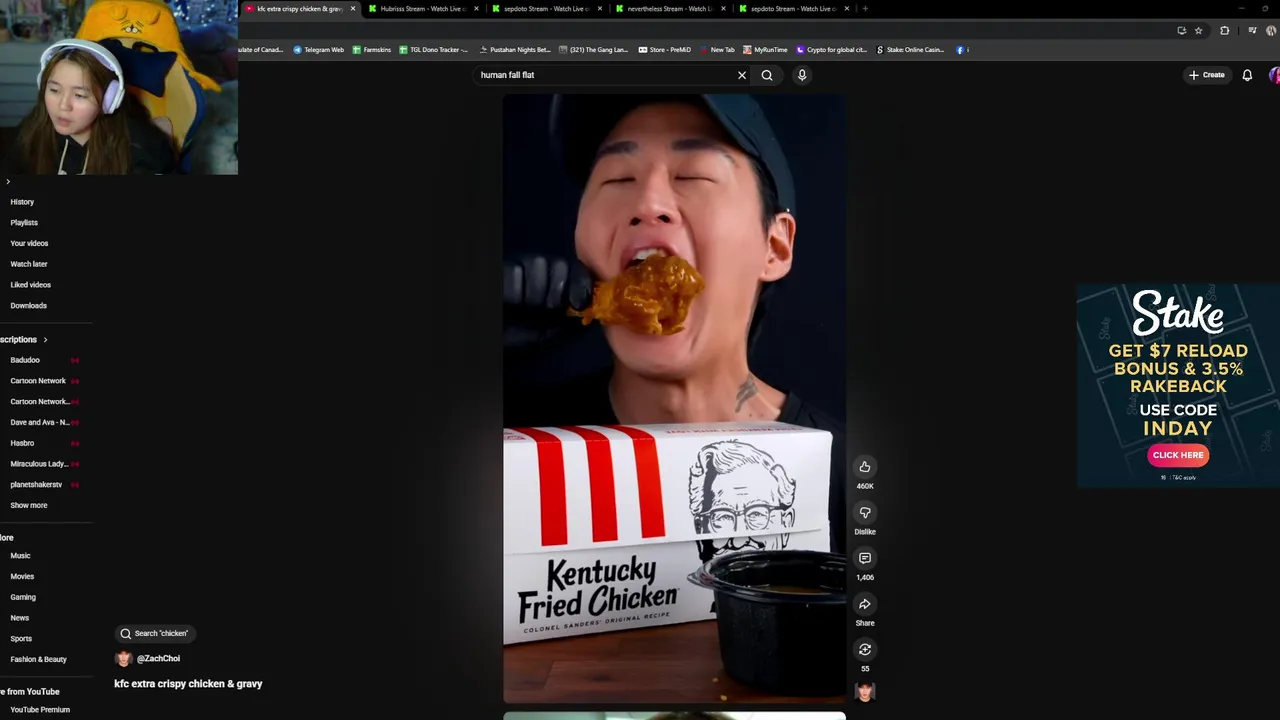Open Gaming in the Explore list
The image size is (1280, 720).
[23, 597]
